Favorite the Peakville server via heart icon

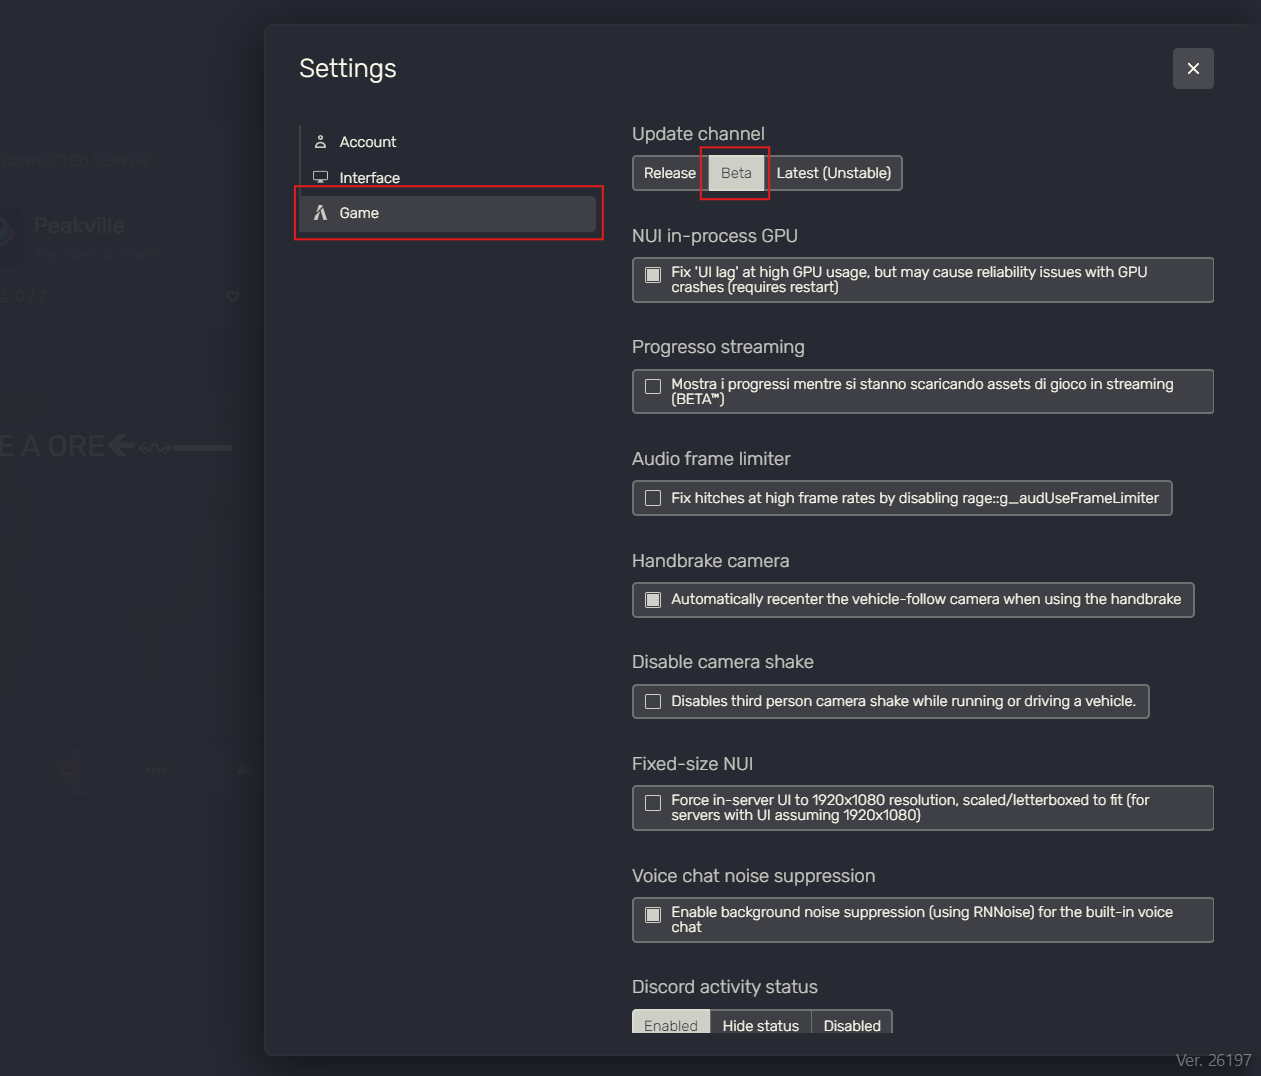(232, 296)
